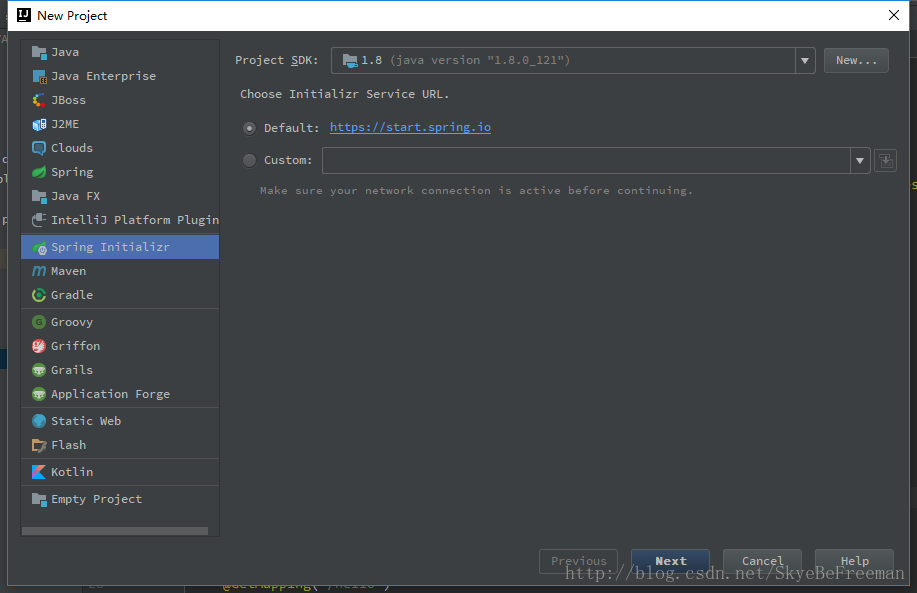Select Griffon label in list

(75, 346)
